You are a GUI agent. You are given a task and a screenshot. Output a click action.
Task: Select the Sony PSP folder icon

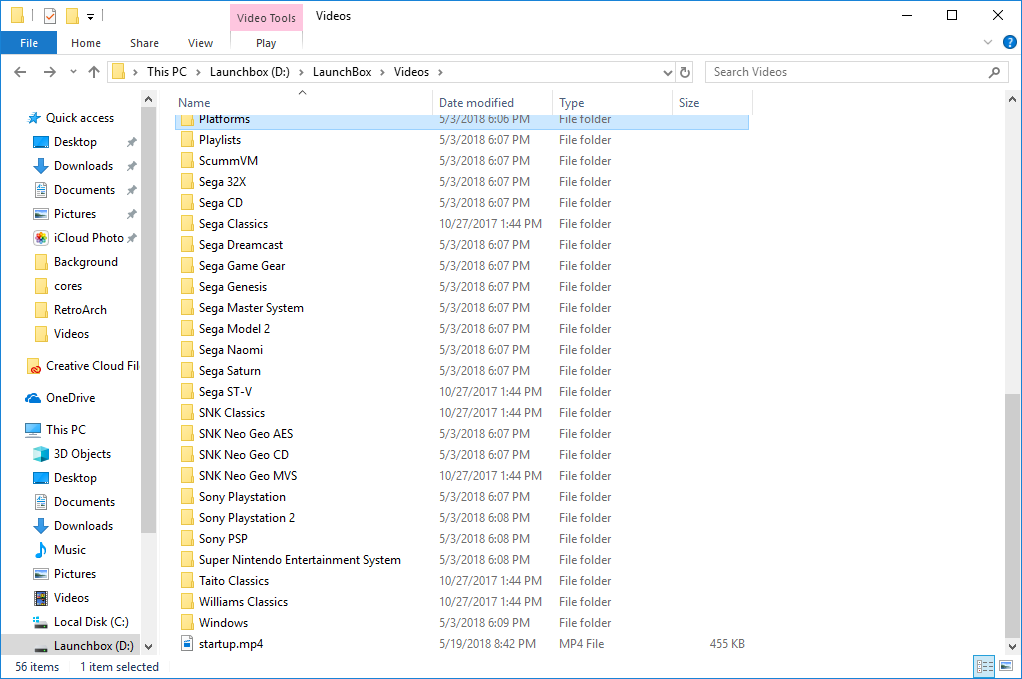(x=187, y=539)
